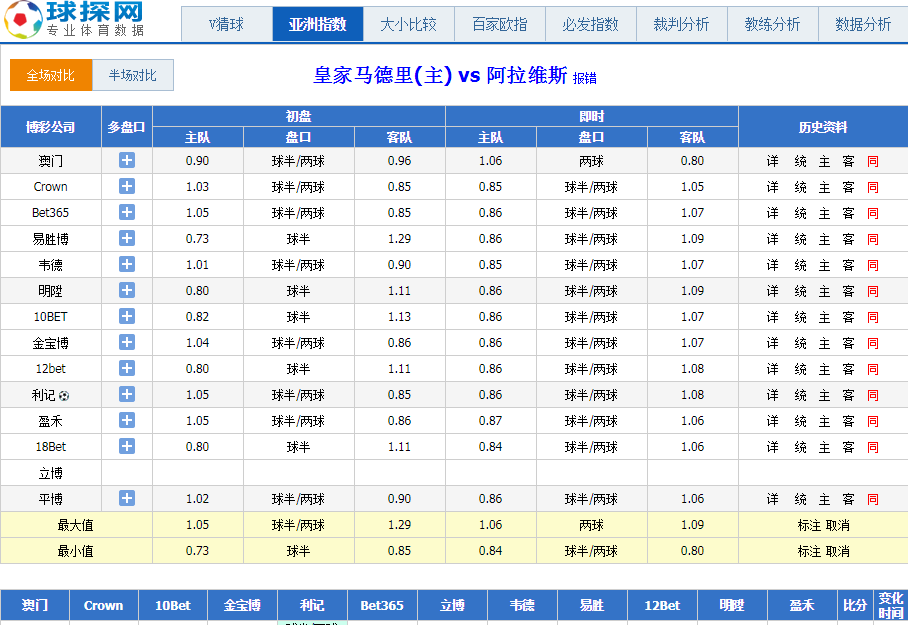The width and height of the screenshot is (908, 625).
Task: Expand multi-handicap plus icon for 金宝博
Action: [x=127, y=342]
